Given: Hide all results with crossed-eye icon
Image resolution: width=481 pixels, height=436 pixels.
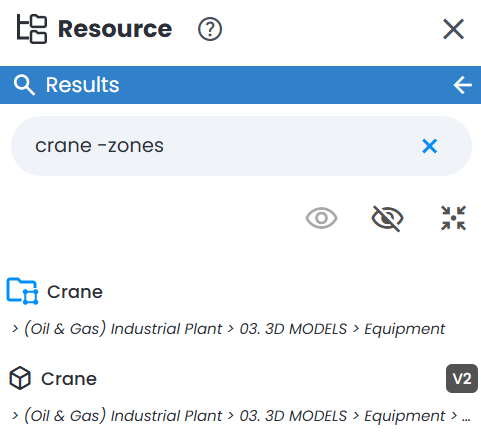Looking at the screenshot, I should pos(387,218).
